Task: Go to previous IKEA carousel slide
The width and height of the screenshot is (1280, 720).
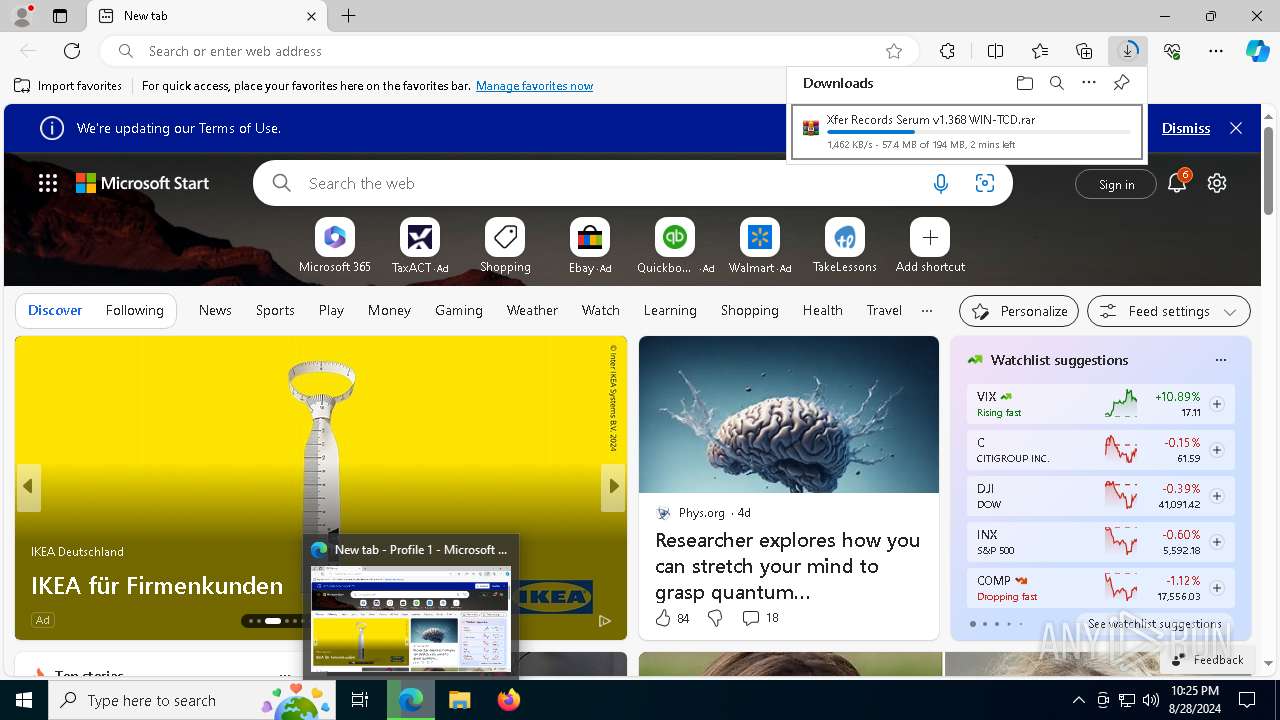Action: point(28,486)
